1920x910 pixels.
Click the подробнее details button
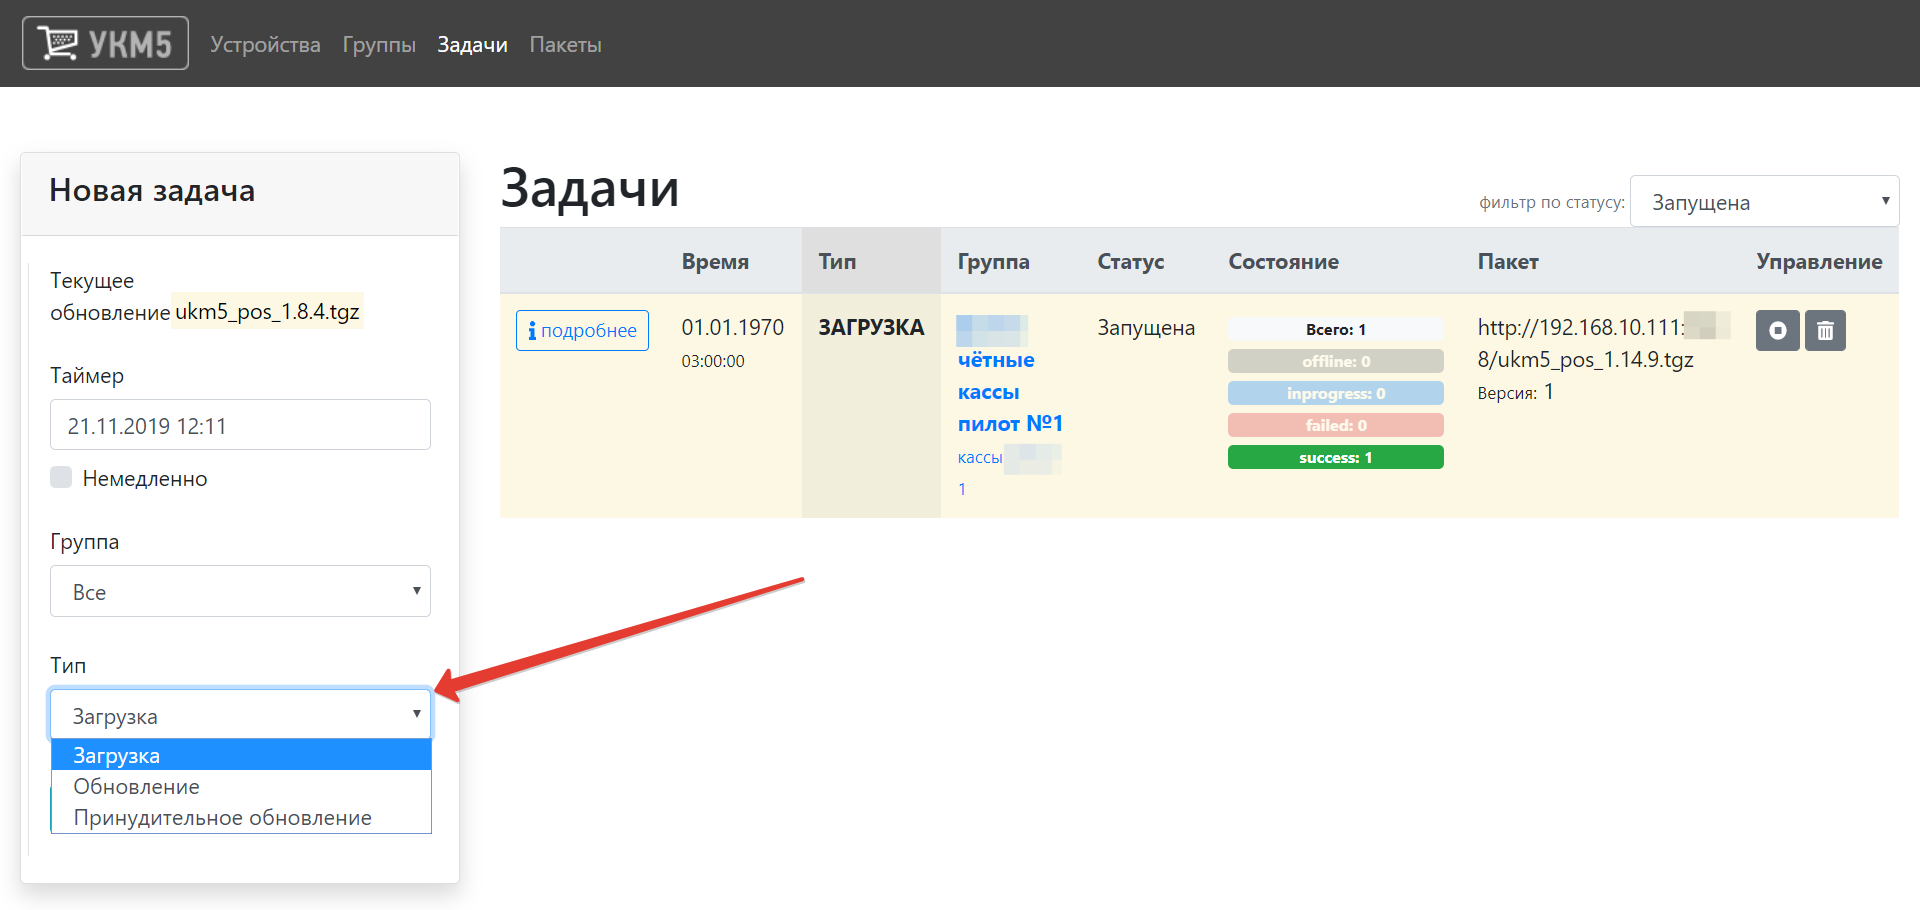tap(582, 330)
